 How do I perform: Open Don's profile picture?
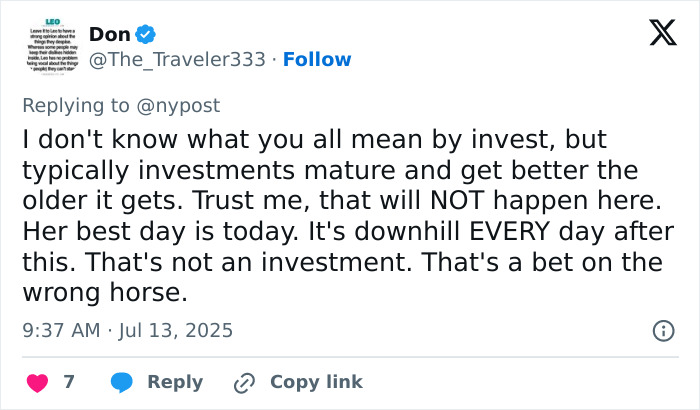(49, 47)
